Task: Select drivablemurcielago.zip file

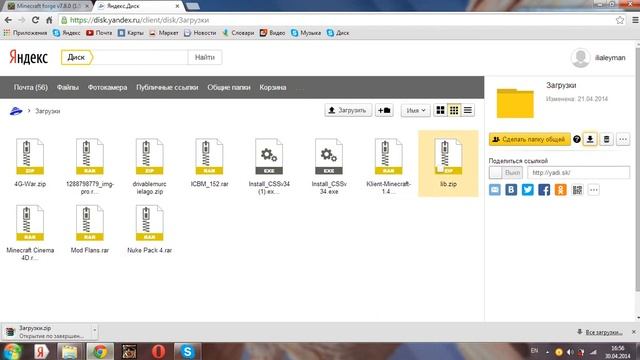Action: pyautogui.click(x=149, y=166)
